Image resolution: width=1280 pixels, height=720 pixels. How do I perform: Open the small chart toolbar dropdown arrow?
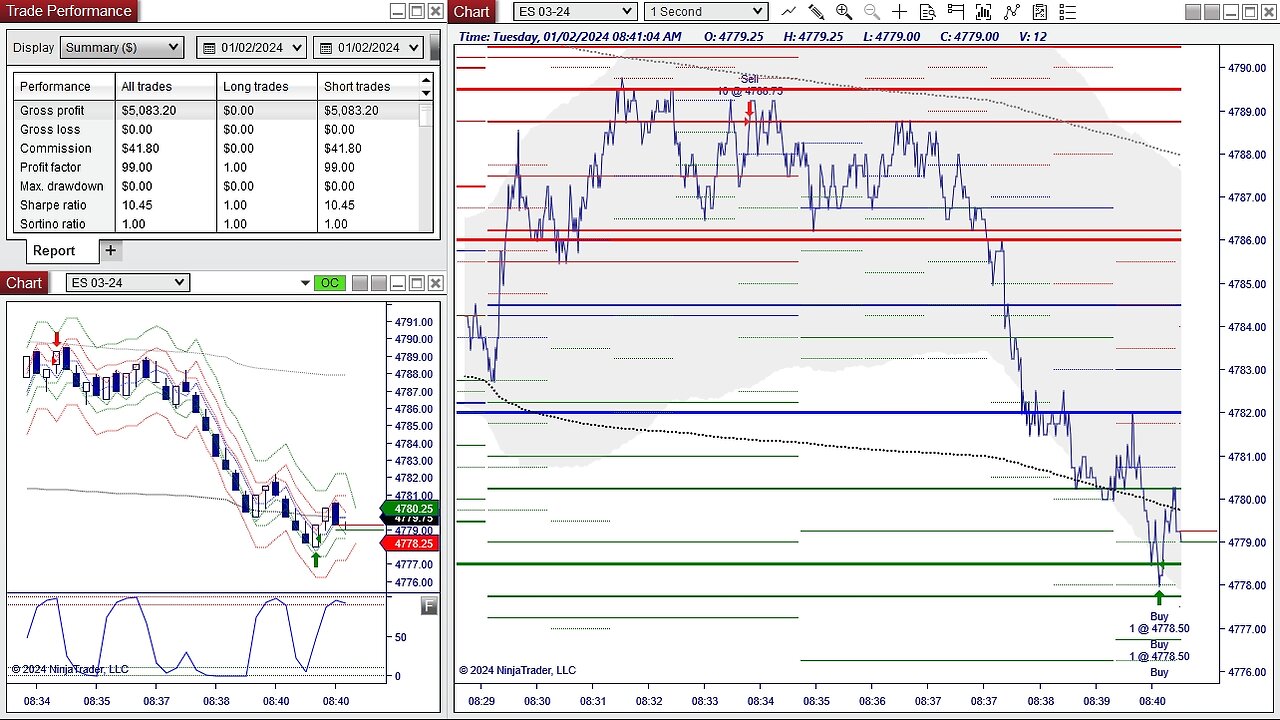pyautogui.click(x=305, y=284)
